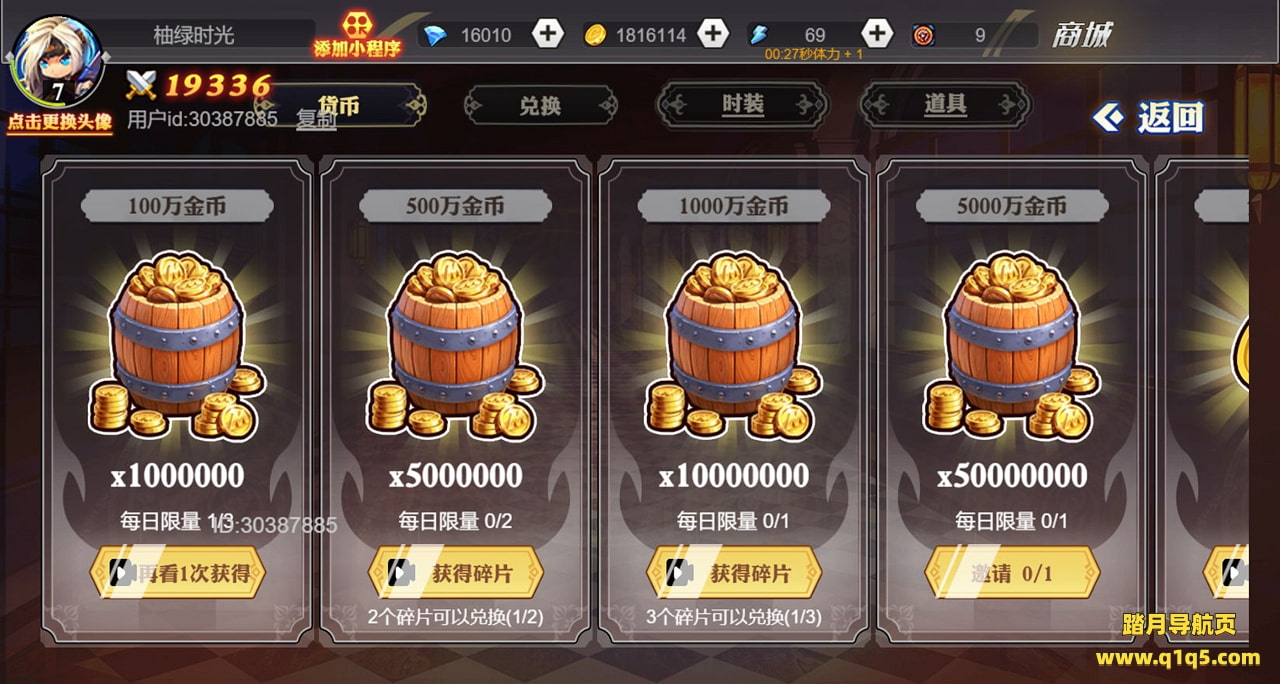Tap the 添加小程序 icon
Screen dimensions: 1280x684
click(x=357, y=36)
